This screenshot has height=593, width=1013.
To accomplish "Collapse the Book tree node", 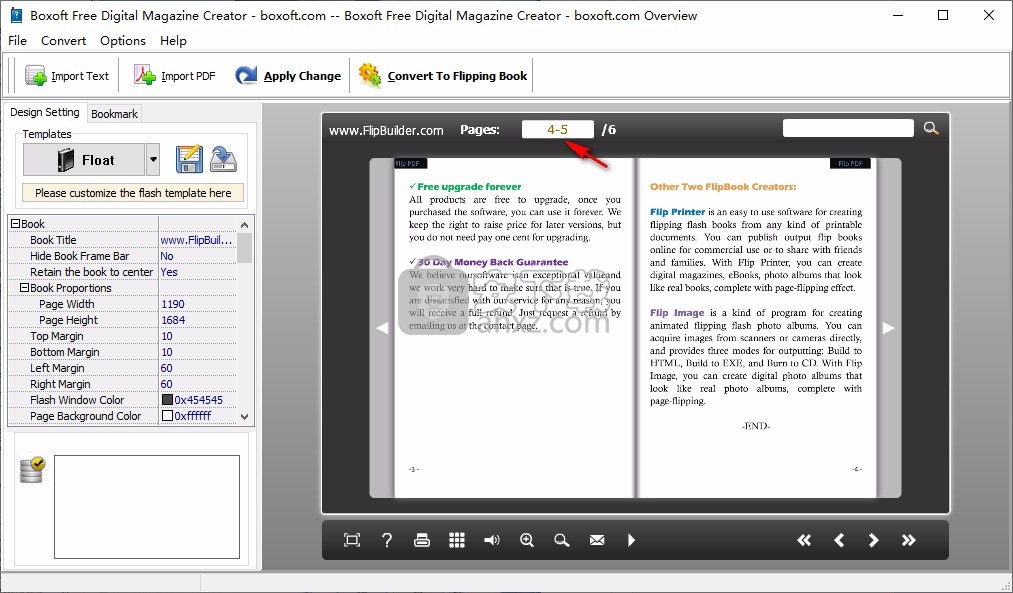I will coord(16,224).
